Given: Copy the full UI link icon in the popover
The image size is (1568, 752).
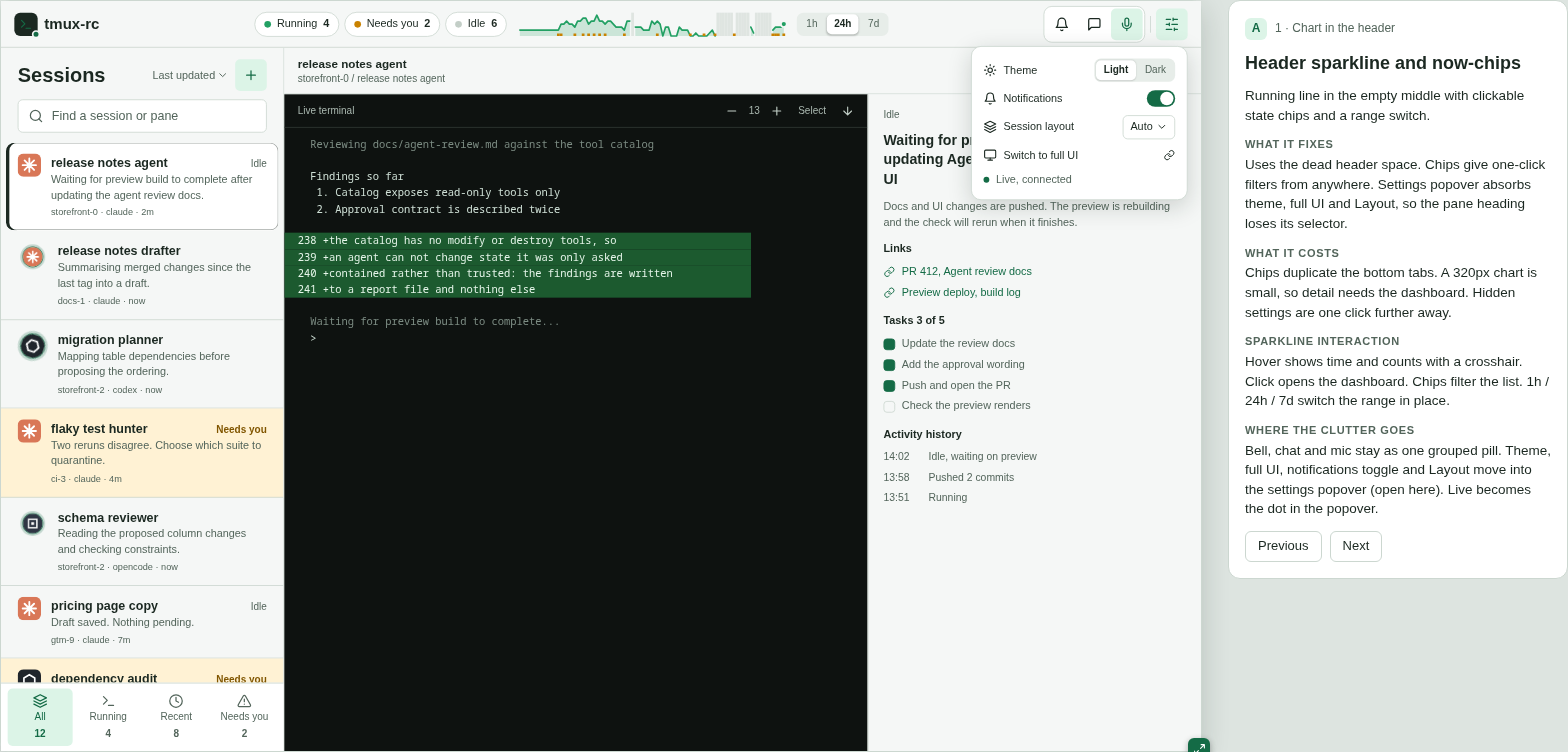Looking at the screenshot, I should point(1169,155).
